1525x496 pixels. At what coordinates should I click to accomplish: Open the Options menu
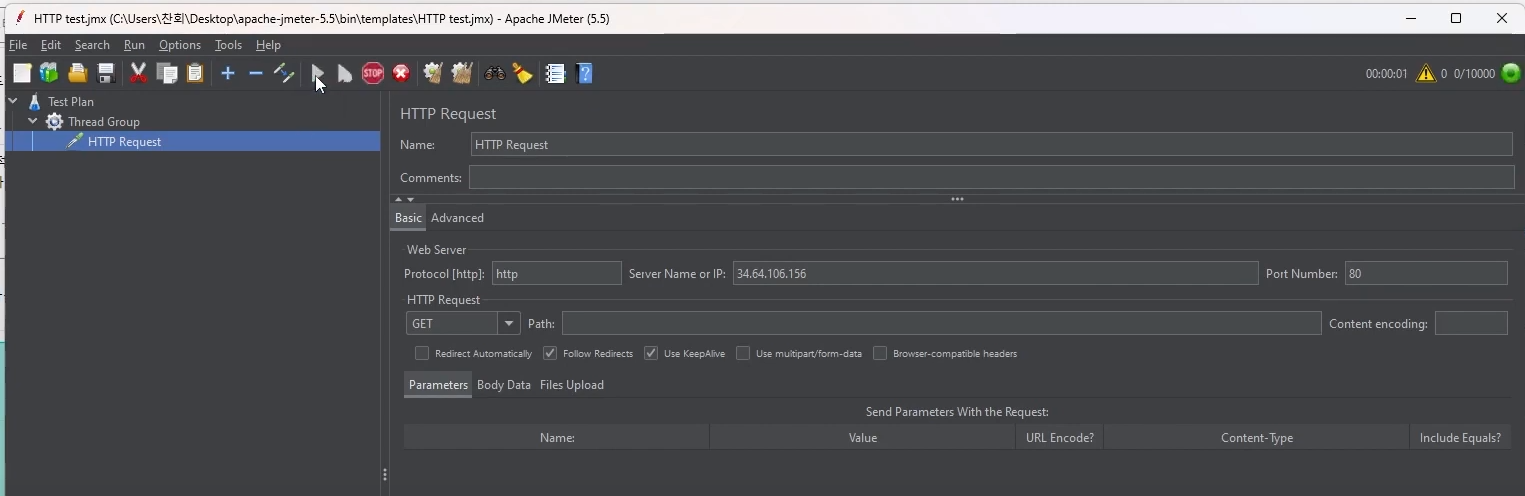point(180,45)
